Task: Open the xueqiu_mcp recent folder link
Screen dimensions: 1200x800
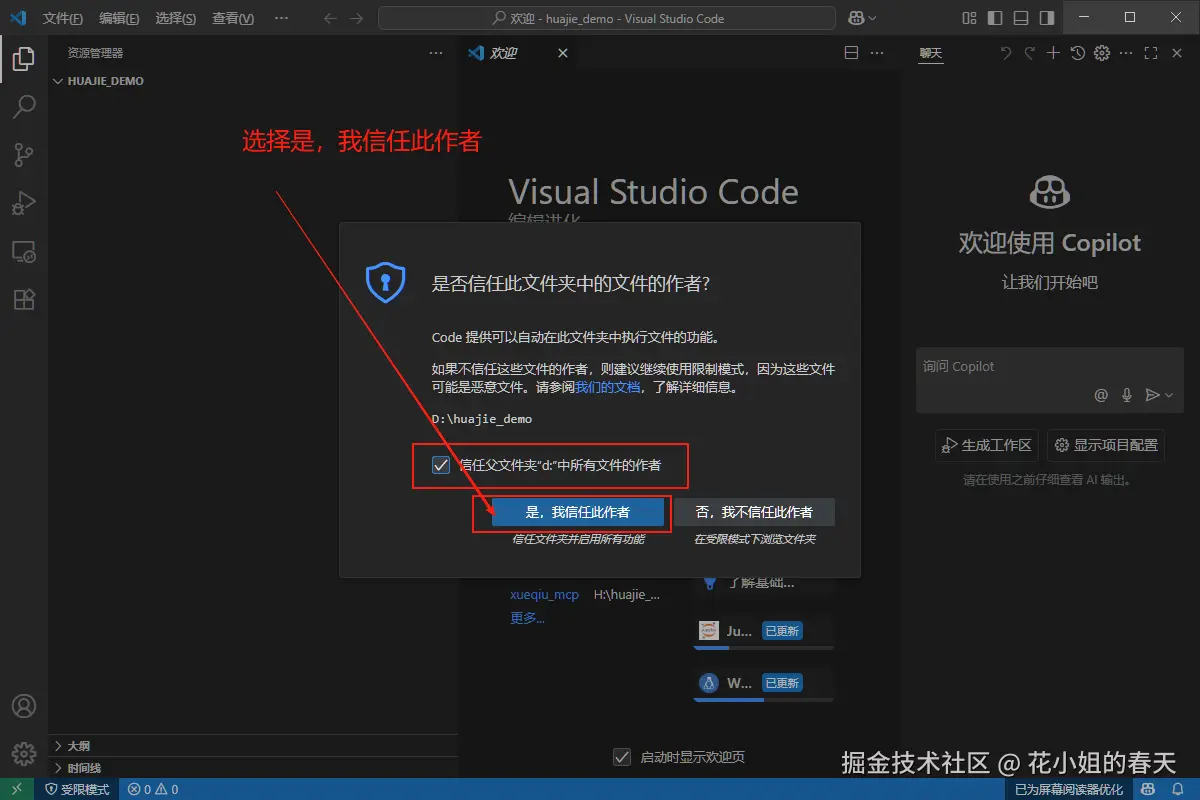Action: 544,594
